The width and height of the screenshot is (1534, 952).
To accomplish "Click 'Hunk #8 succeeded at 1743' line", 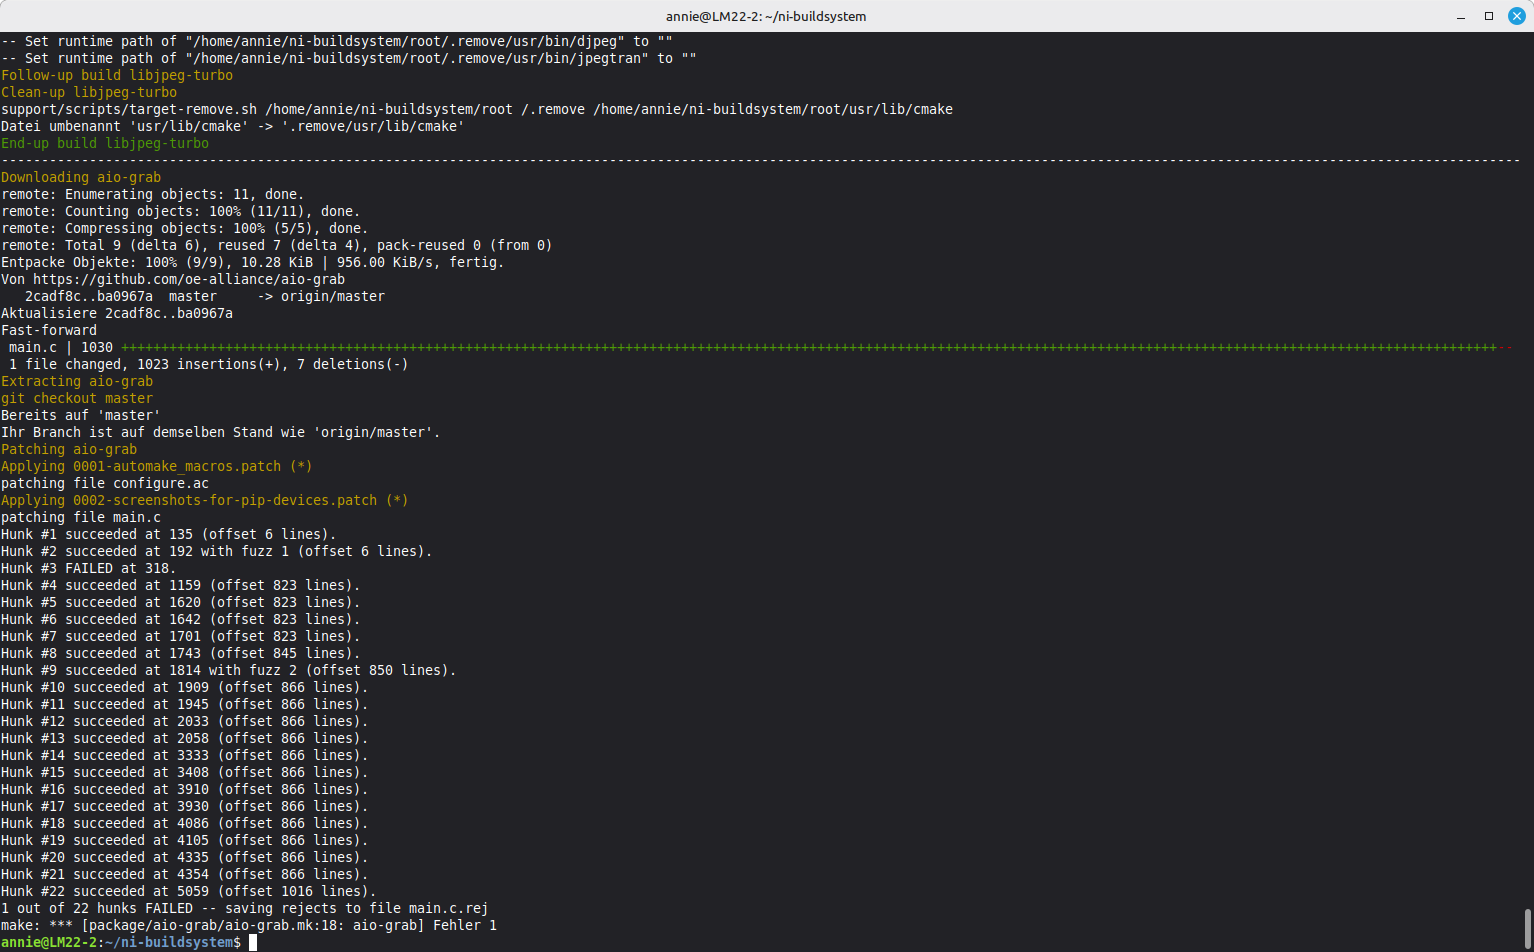I will tap(181, 653).
